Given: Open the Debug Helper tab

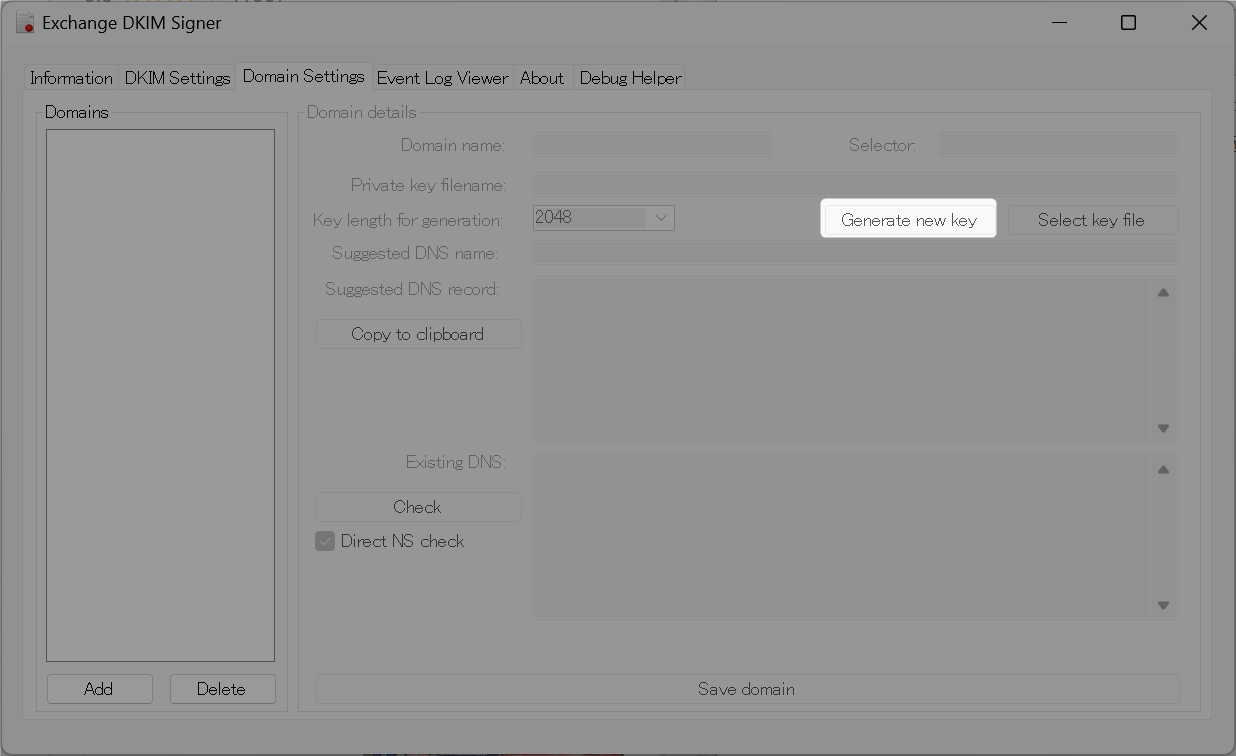Looking at the screenshot, I should coord(630,78).
